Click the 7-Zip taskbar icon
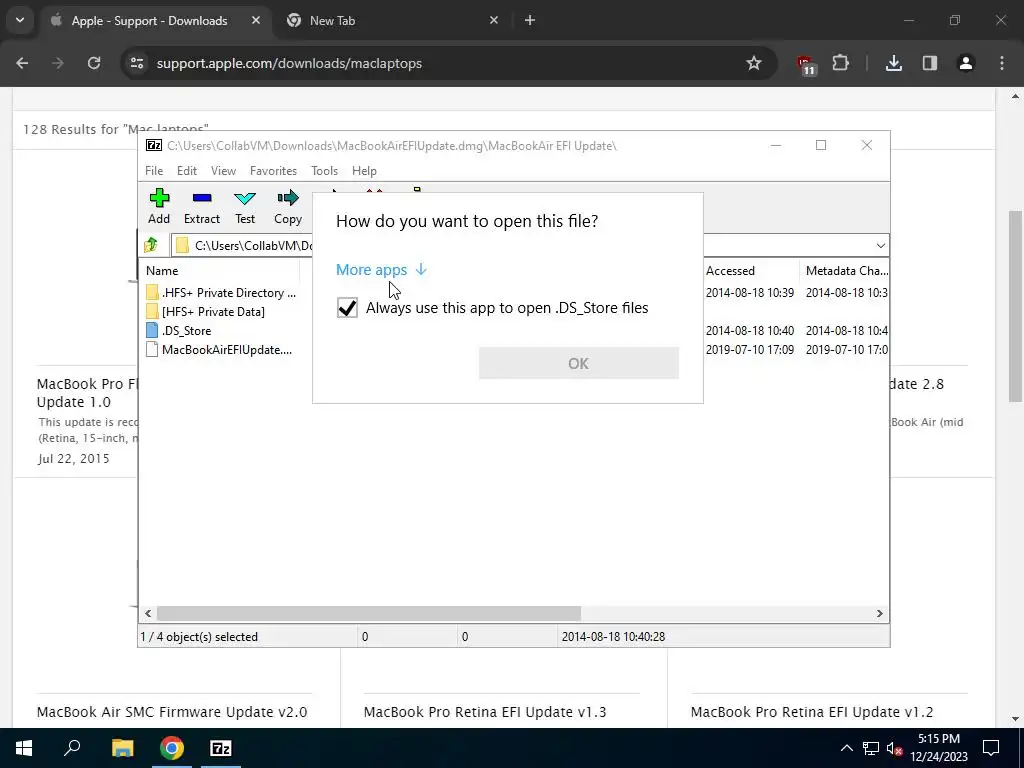Screen dimensions: 1024x768 coord(221,748)
